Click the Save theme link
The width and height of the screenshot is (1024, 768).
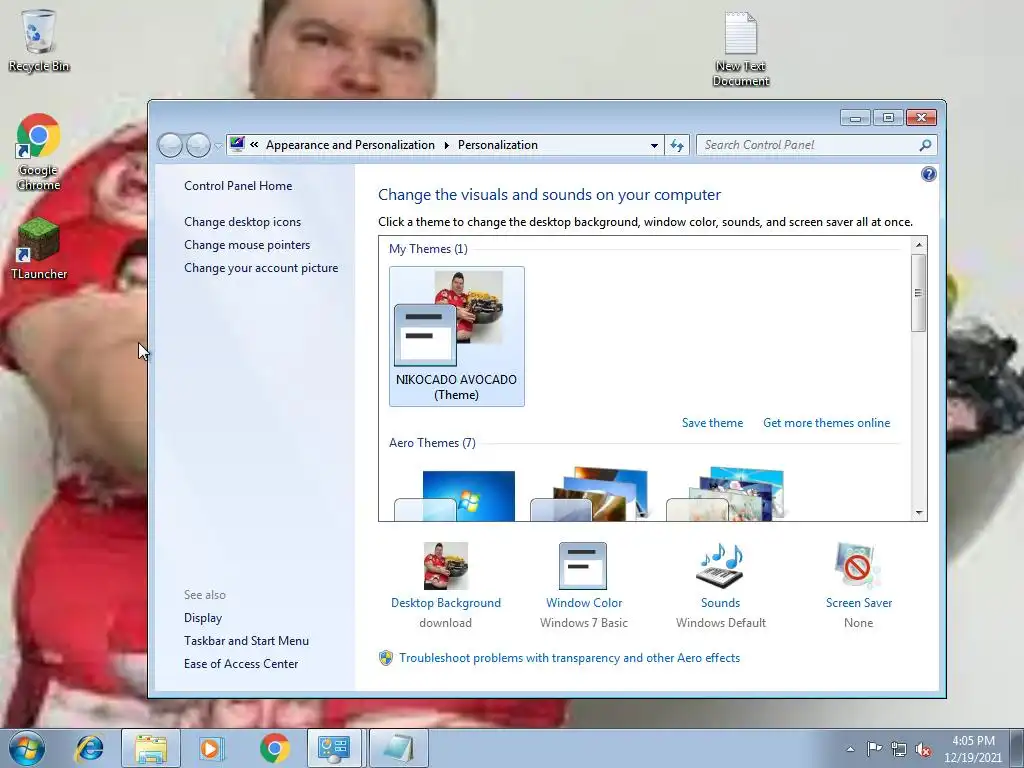712,423
